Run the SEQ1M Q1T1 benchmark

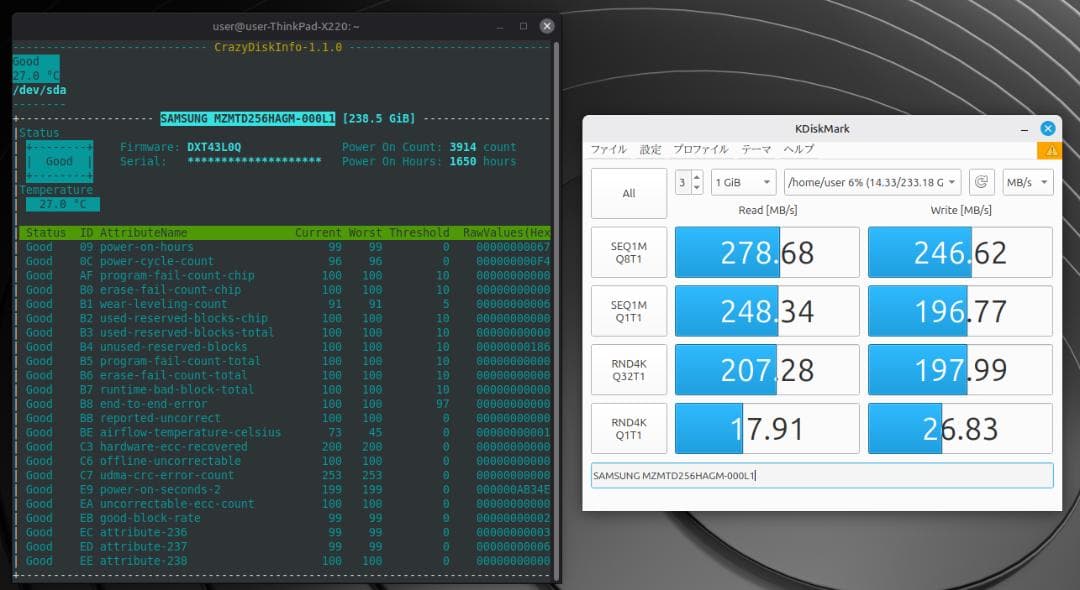click(629, 311)
